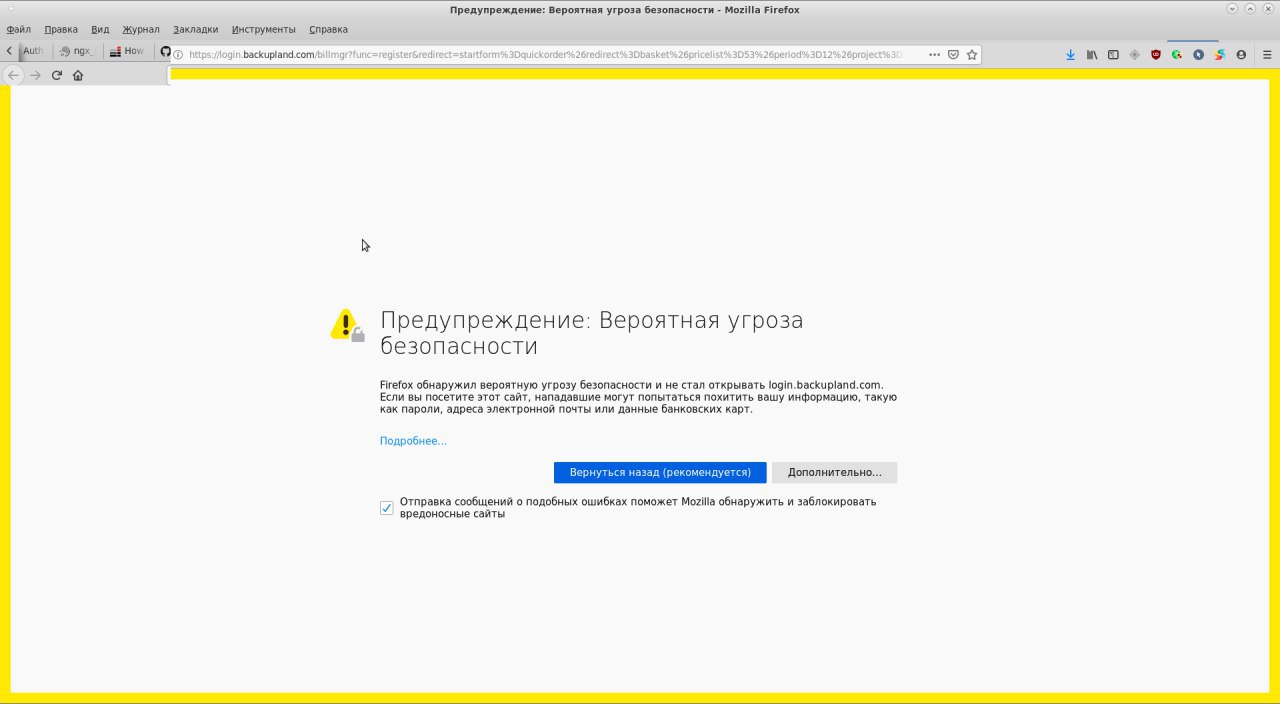Image resolution: width=1280 pixels, height=704 pixels.
Task: Click the Подробнее… link
Action: click(x=413, y=441)
